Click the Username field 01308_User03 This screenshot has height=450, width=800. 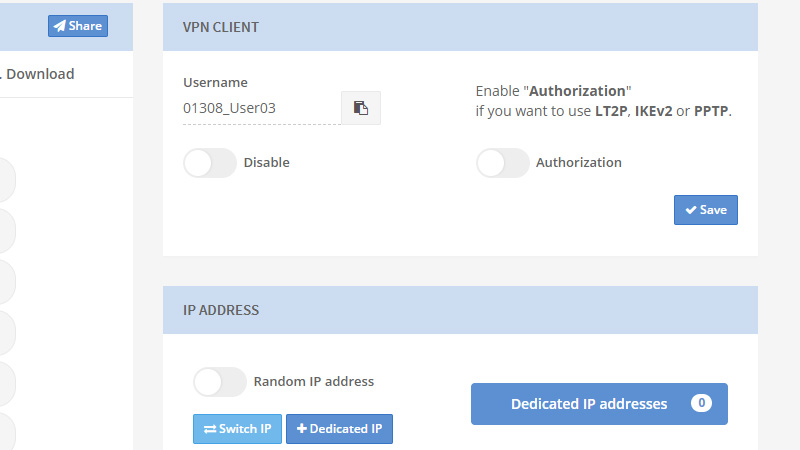point(261,108)
